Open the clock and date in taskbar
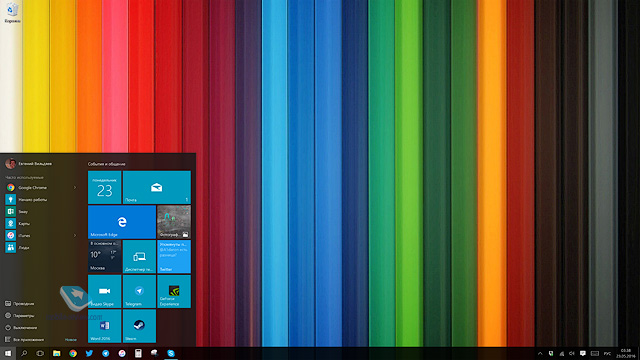 click(625, 353)
